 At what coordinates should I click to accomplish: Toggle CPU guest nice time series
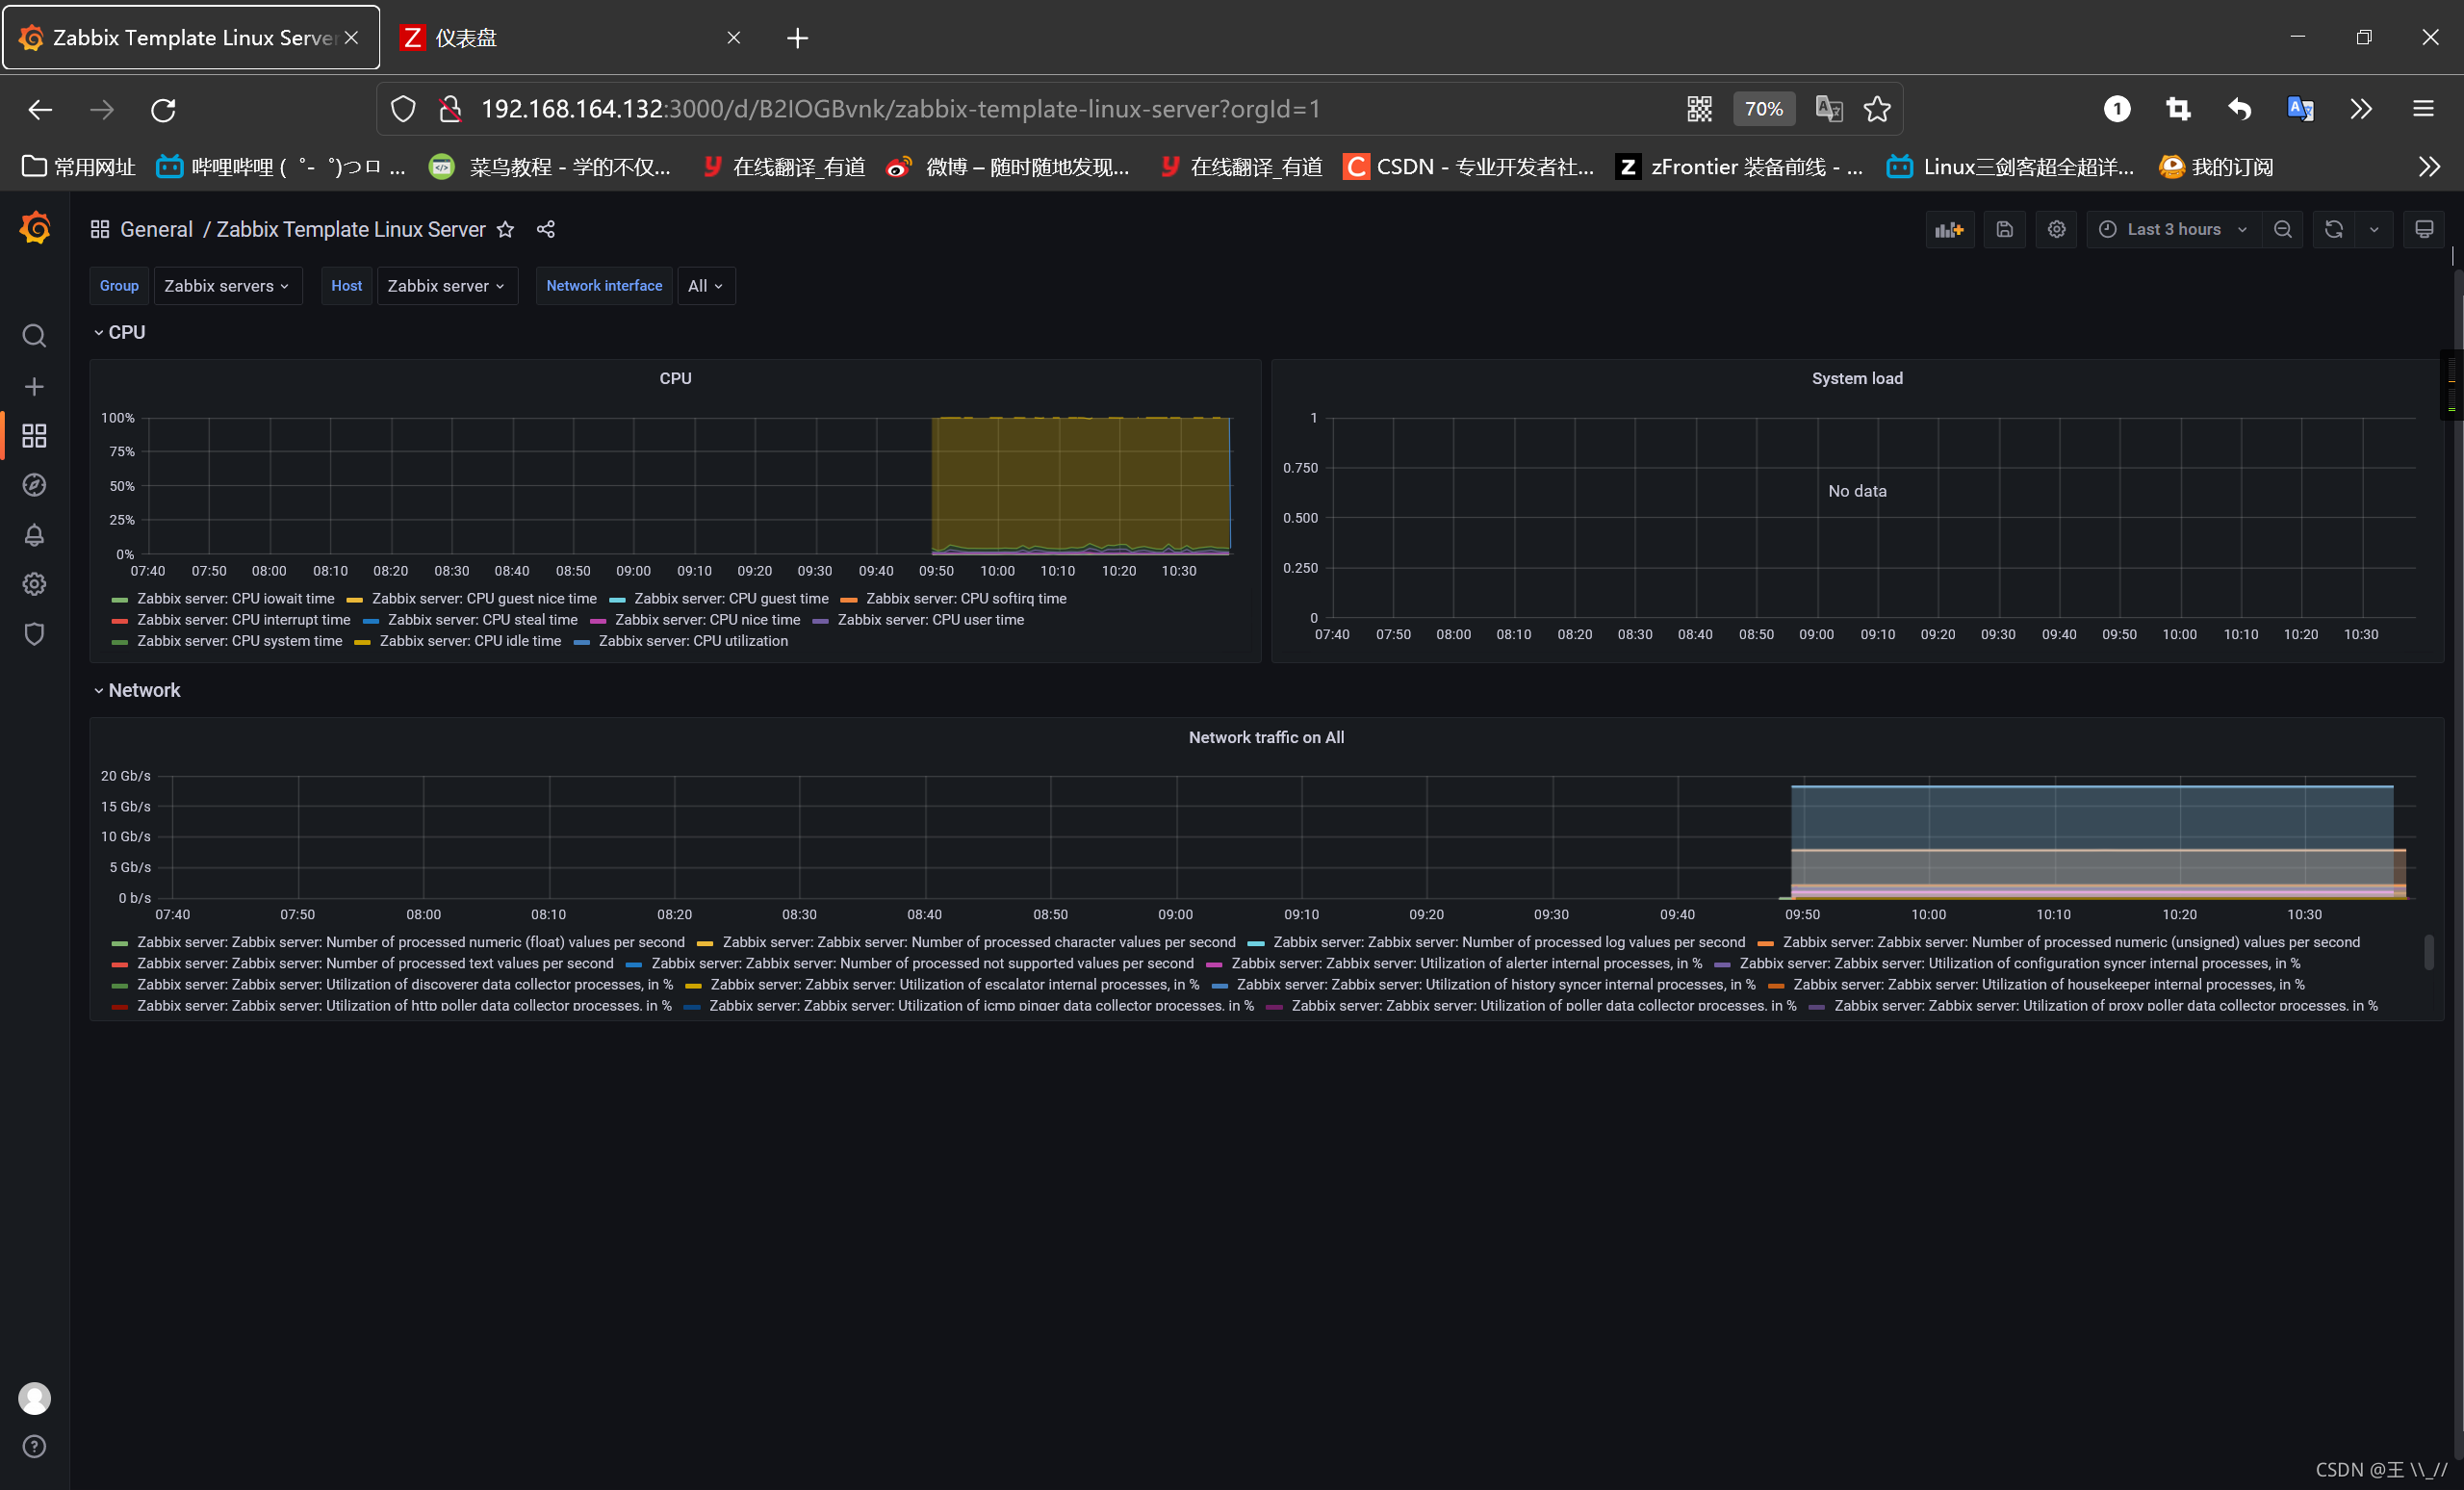(x=484, y=598)
